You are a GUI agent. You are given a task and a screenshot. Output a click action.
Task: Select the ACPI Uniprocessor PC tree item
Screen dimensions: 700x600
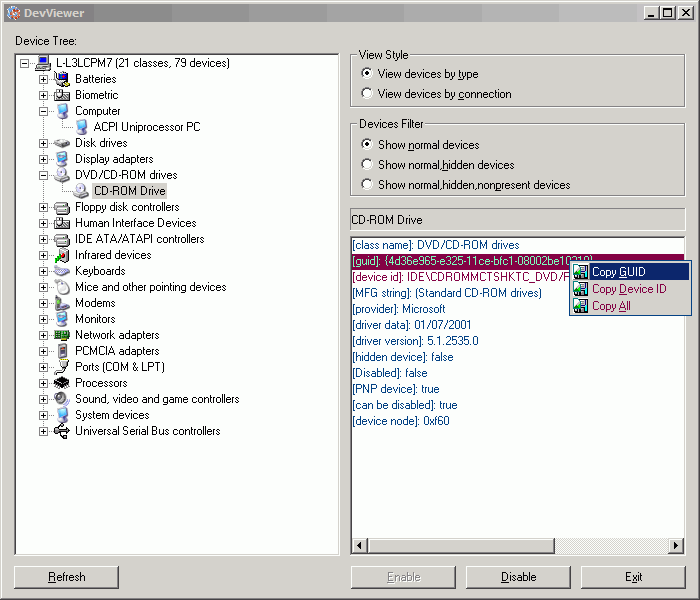pyautogui.click(x=146, y=127)
